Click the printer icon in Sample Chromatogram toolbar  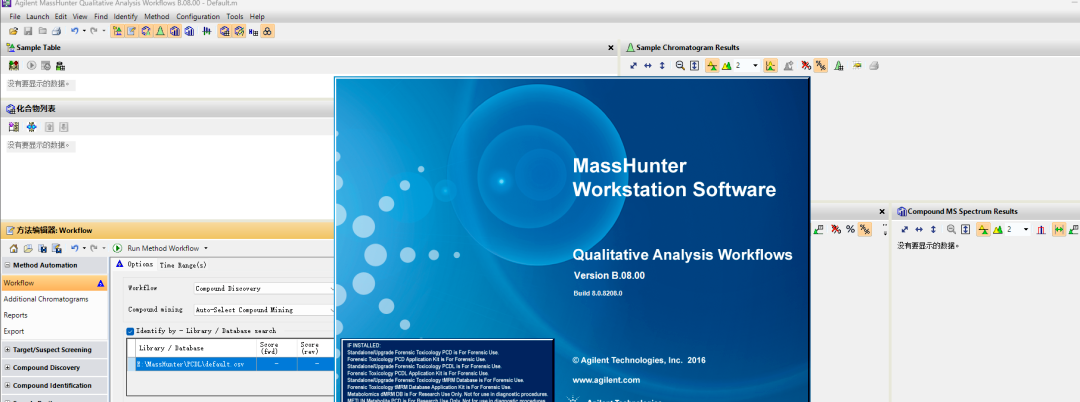873,65
